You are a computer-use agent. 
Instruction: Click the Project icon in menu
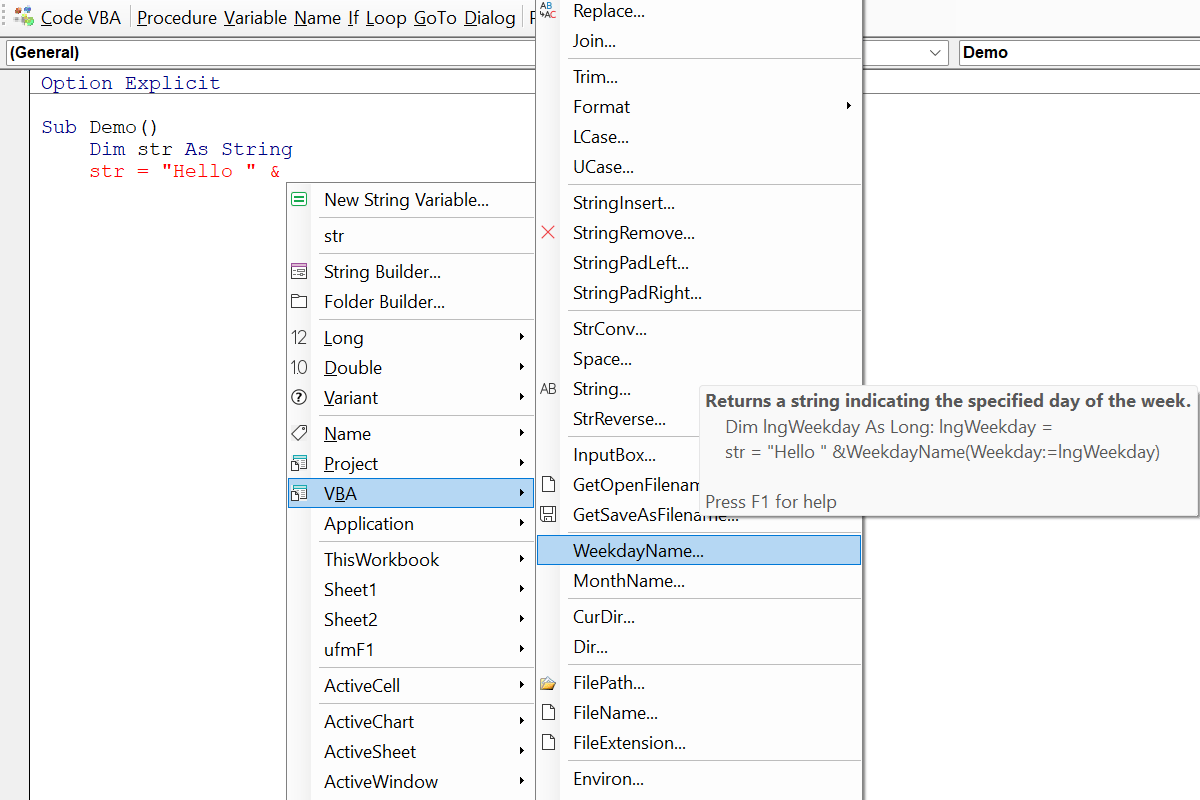[299, 463]
